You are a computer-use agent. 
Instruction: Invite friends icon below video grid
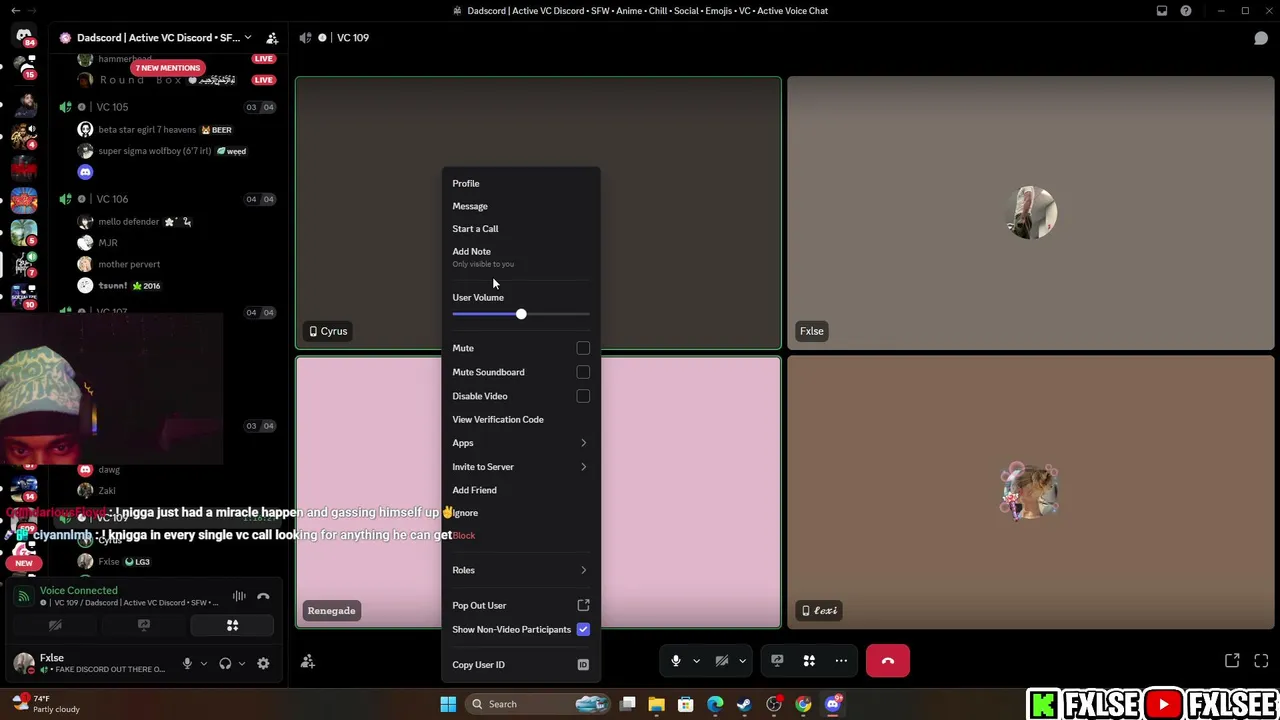click(x=308, y=661)
